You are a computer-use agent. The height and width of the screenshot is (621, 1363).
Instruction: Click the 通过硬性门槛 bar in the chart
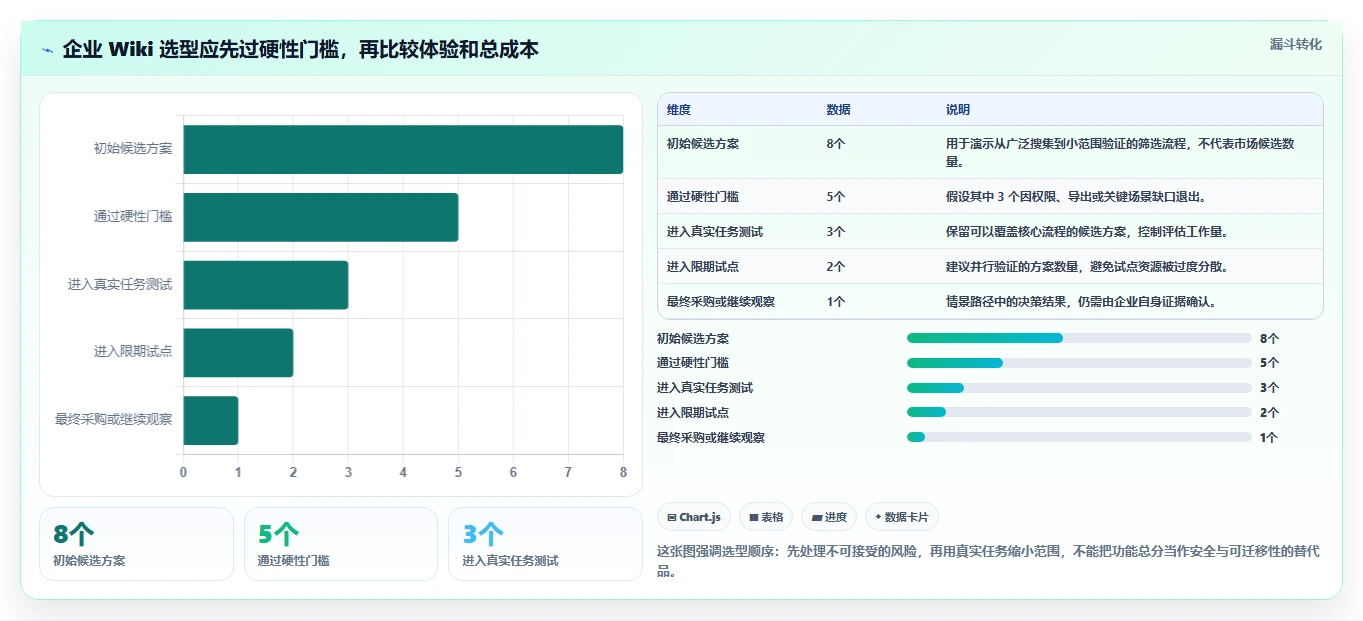coord(321,217)
